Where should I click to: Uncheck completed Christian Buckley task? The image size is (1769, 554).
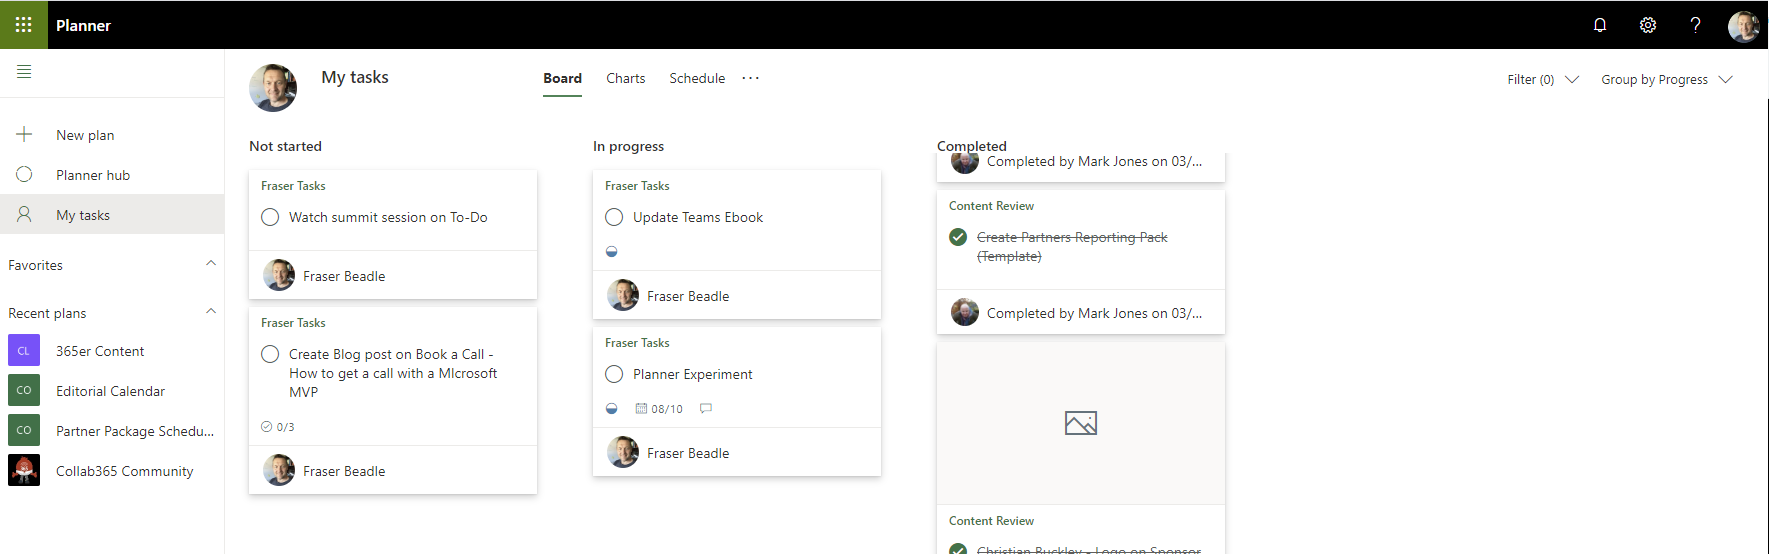tap(958, 549)
